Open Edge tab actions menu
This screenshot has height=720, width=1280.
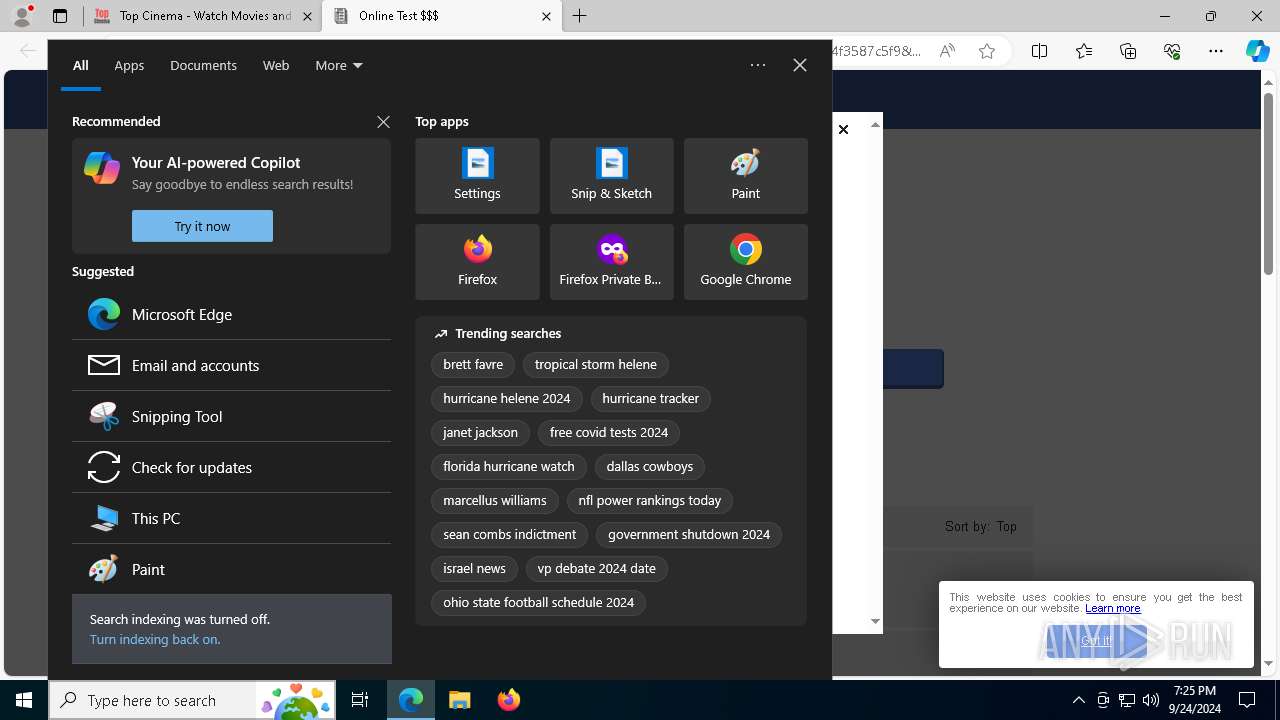(x=60, y=16)
